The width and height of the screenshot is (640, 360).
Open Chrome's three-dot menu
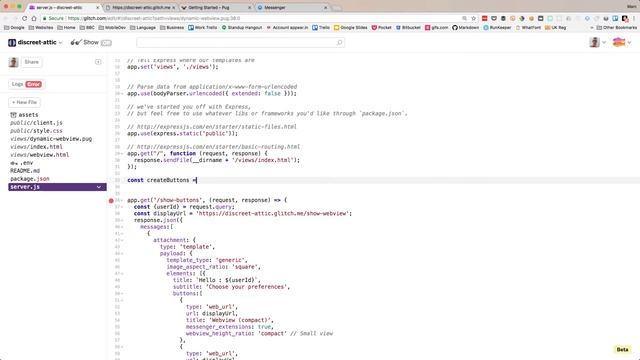[634, 18]
